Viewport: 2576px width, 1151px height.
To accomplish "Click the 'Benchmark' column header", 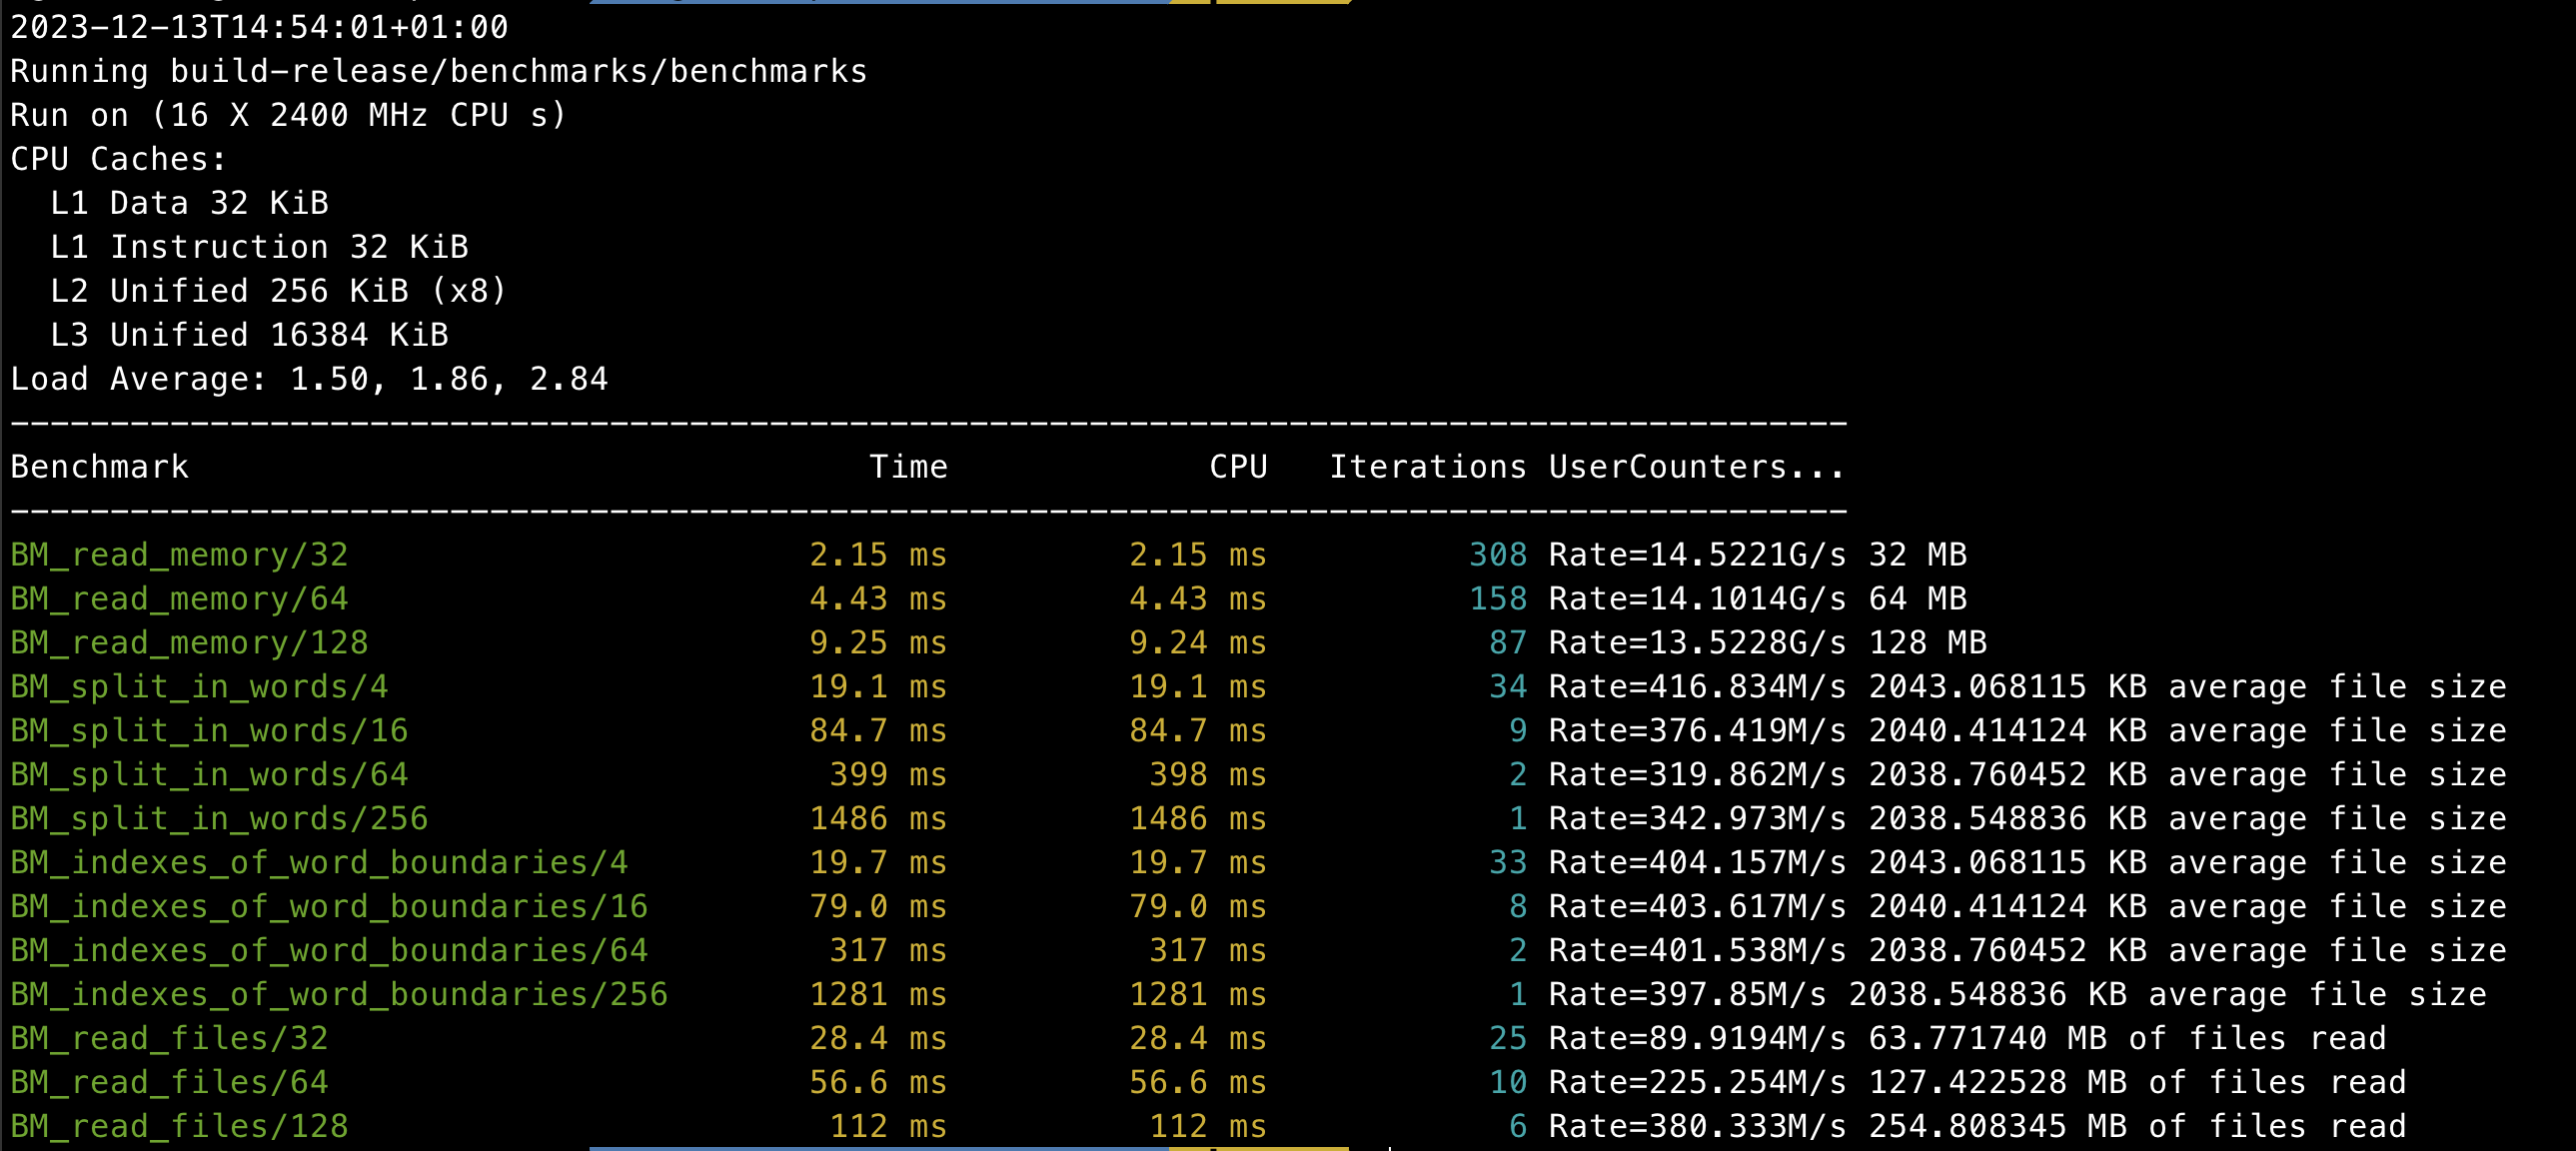I will pos(99,467).
